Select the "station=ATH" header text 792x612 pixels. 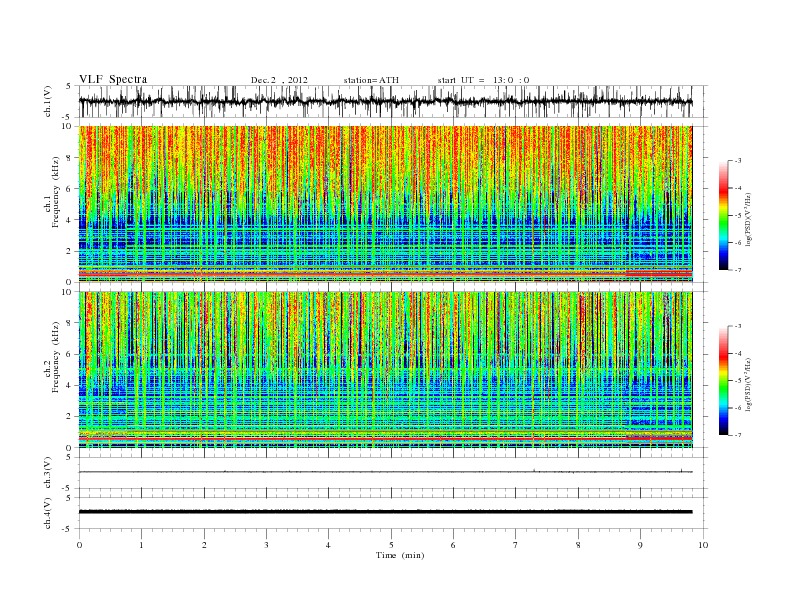pos(371,80)
